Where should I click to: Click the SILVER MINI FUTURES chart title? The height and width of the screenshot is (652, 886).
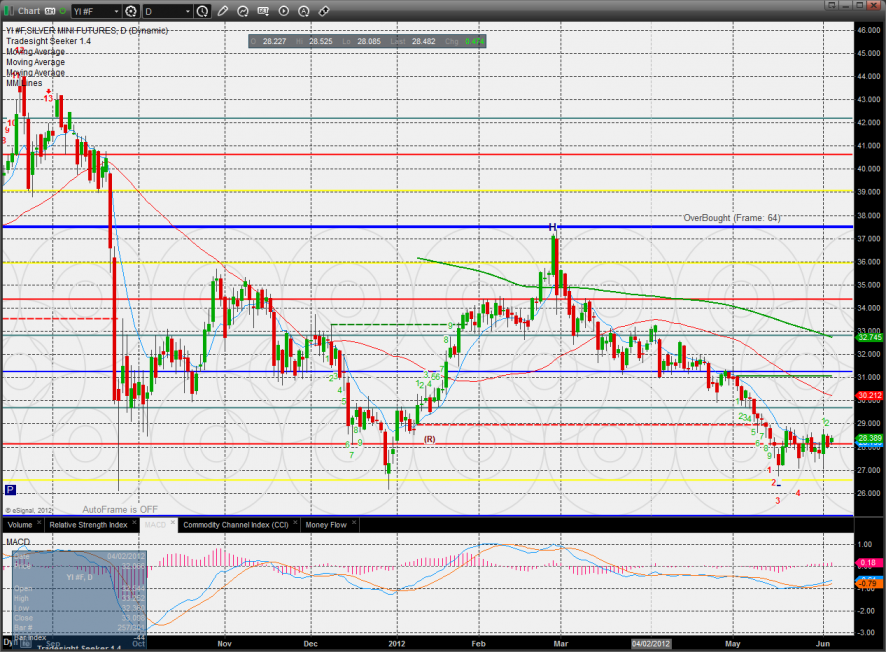click(x=87, y=31)
